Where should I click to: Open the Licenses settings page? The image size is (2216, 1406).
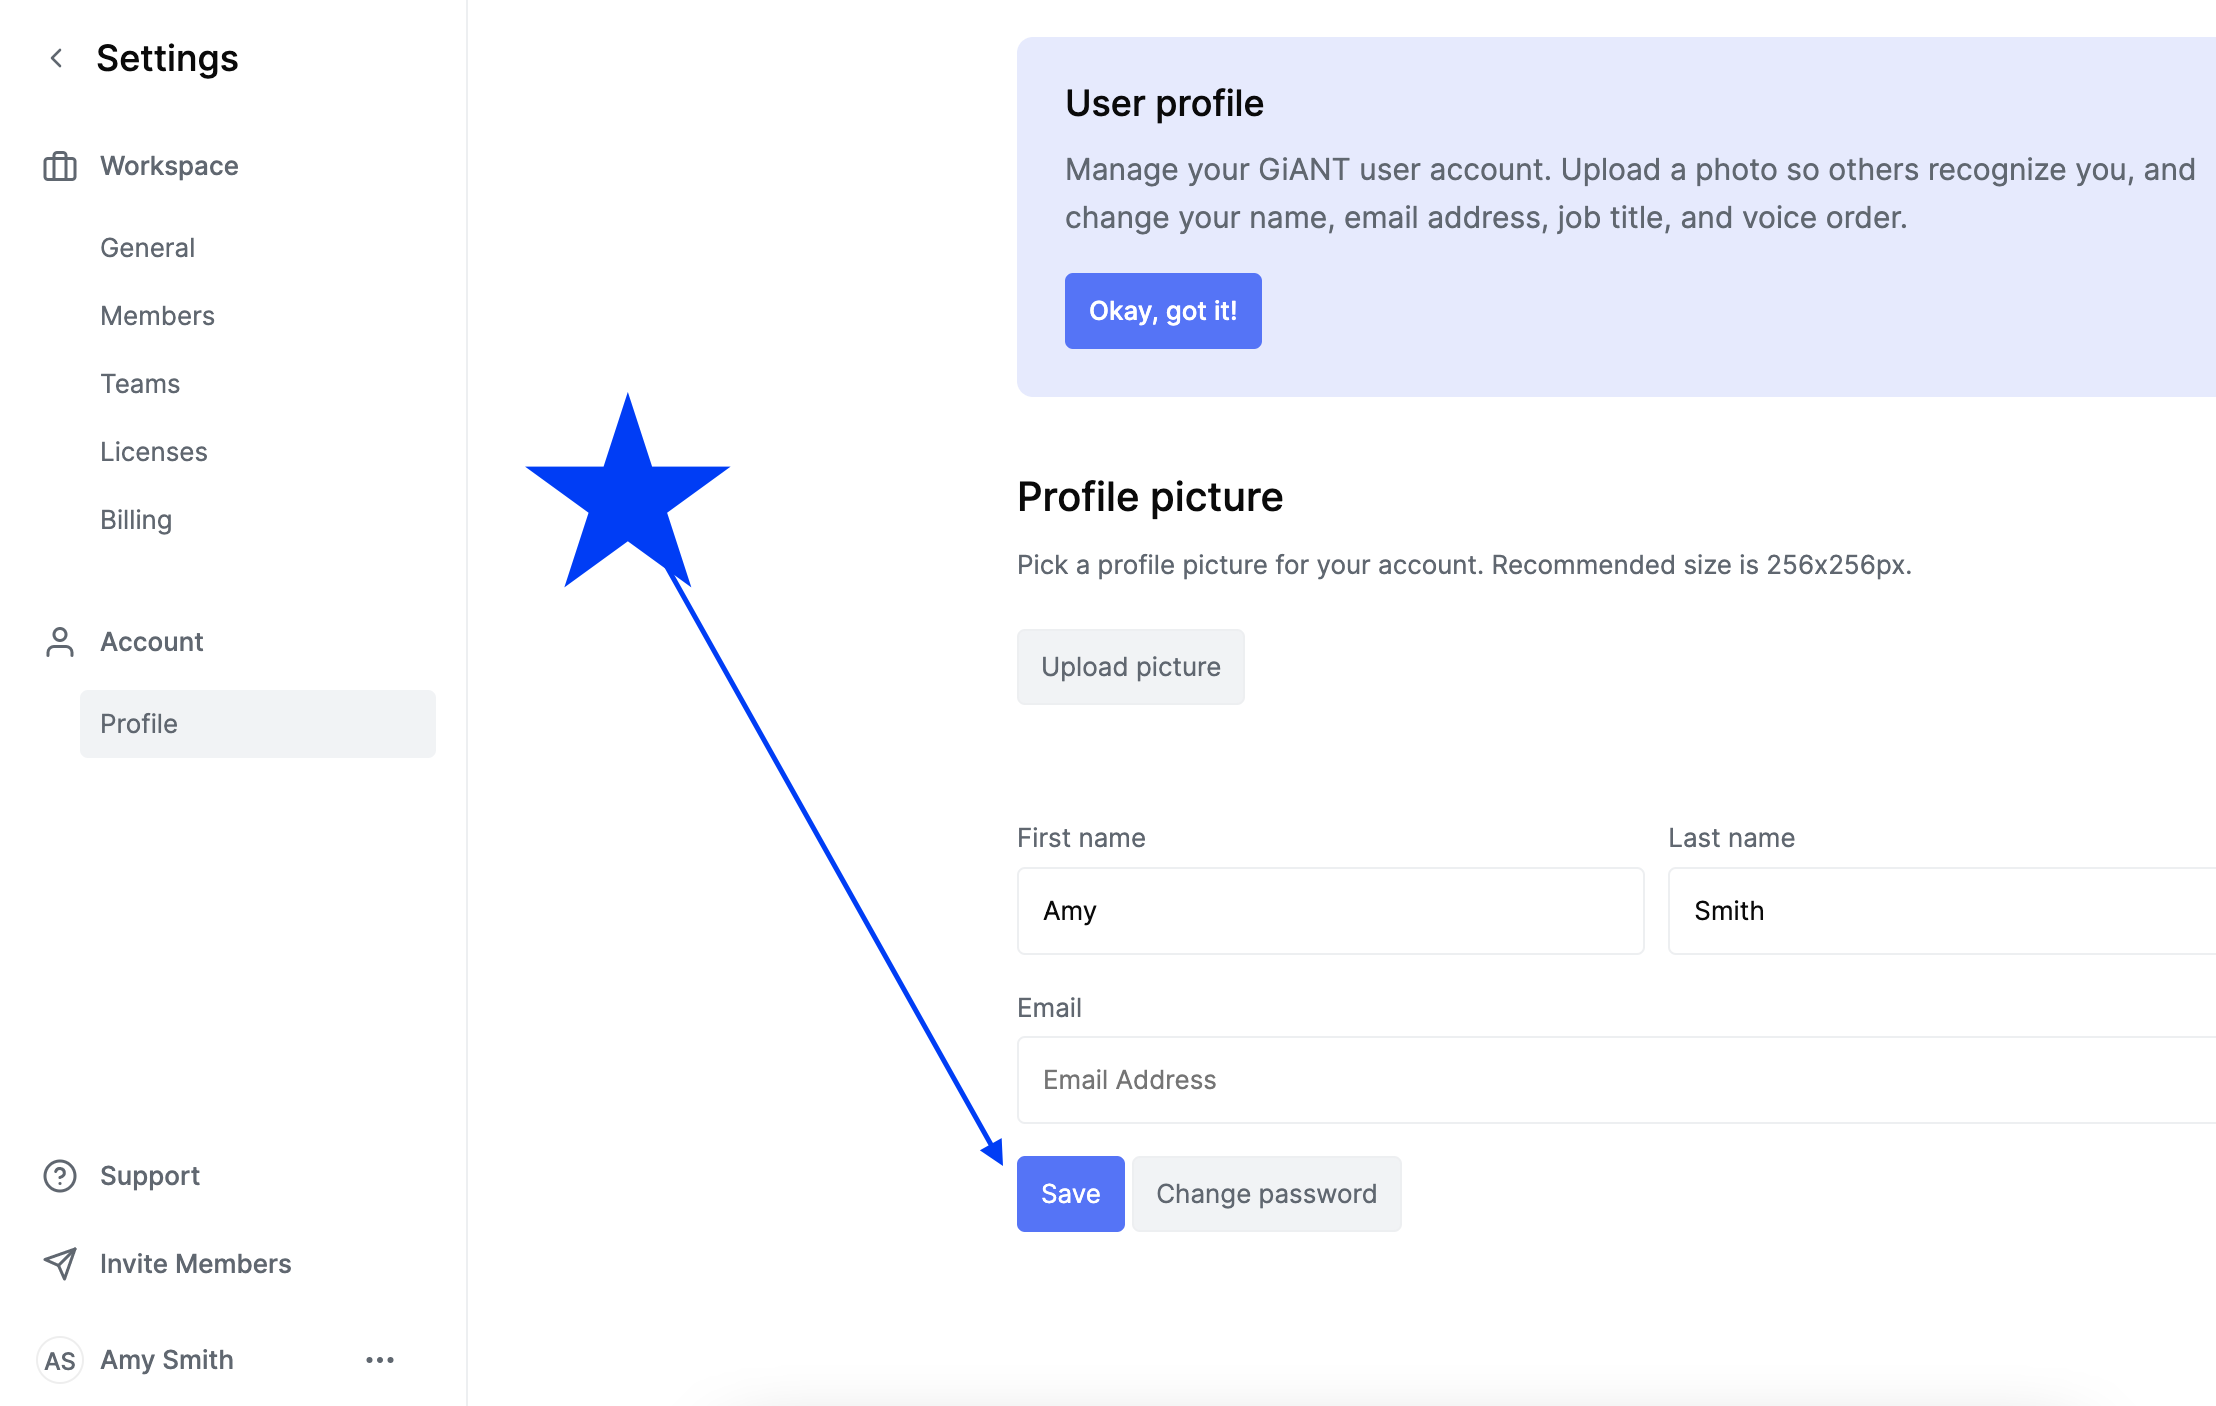154,452
